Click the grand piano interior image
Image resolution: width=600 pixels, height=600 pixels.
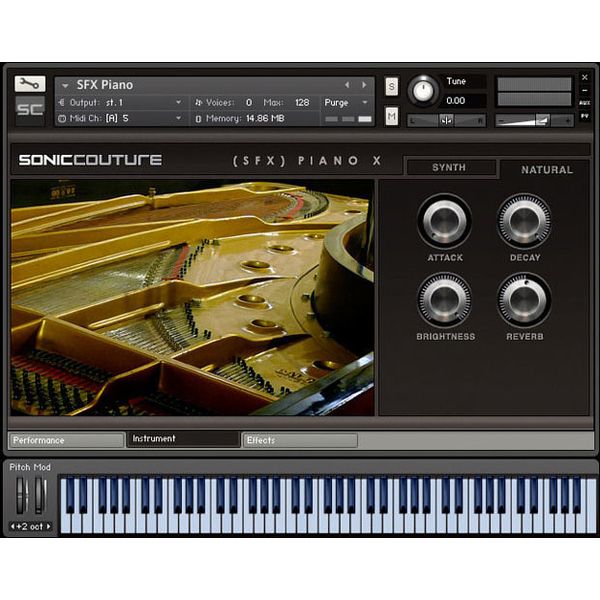(192, 298)
